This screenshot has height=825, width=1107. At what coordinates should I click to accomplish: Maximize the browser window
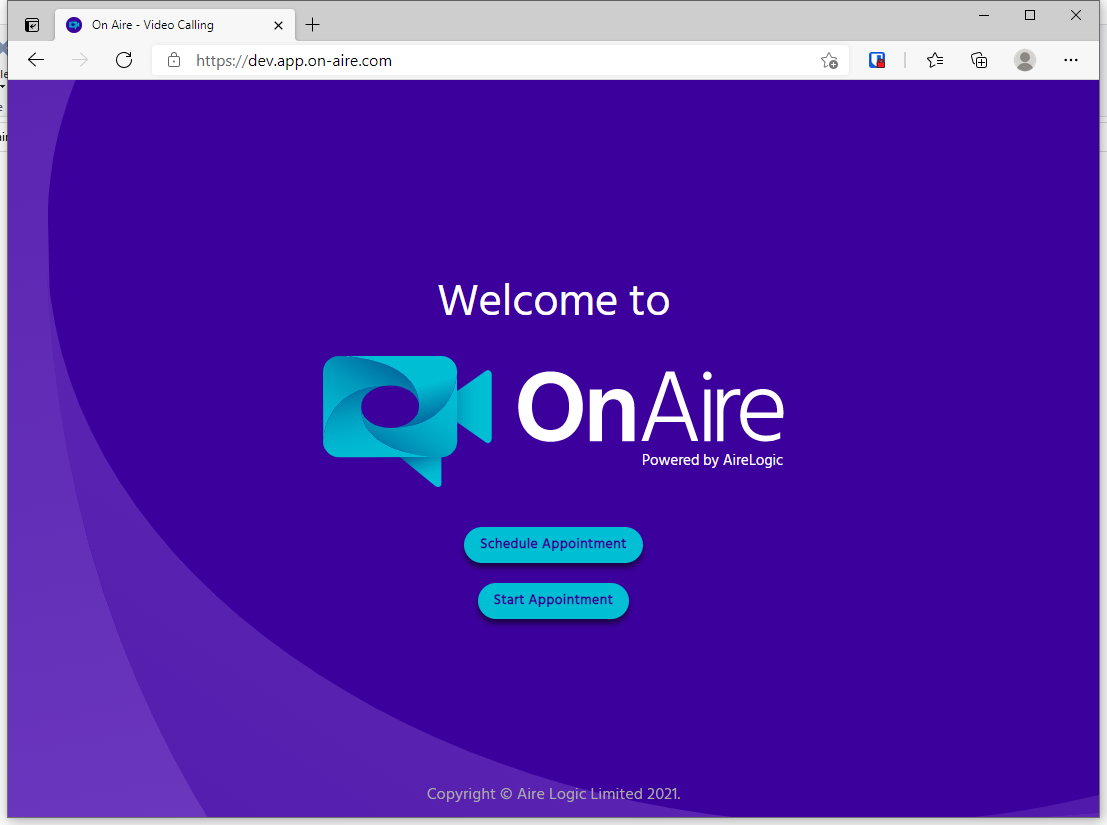(1030, 15)
